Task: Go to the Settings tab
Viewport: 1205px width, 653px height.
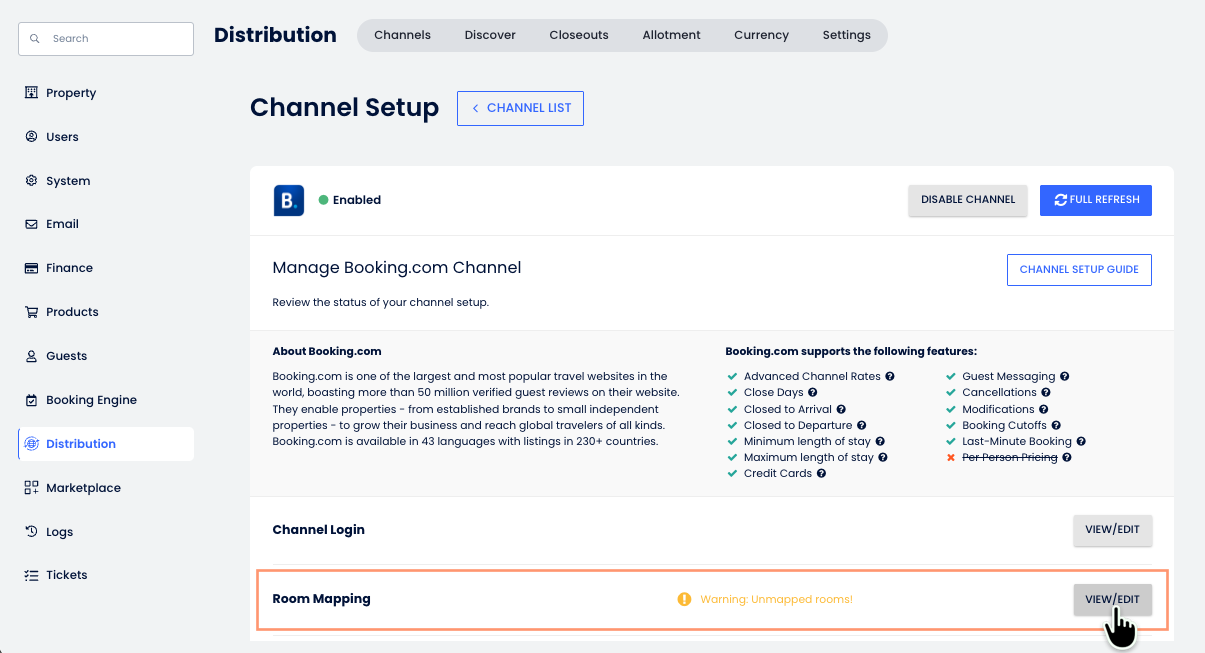Action: [847, 35]
